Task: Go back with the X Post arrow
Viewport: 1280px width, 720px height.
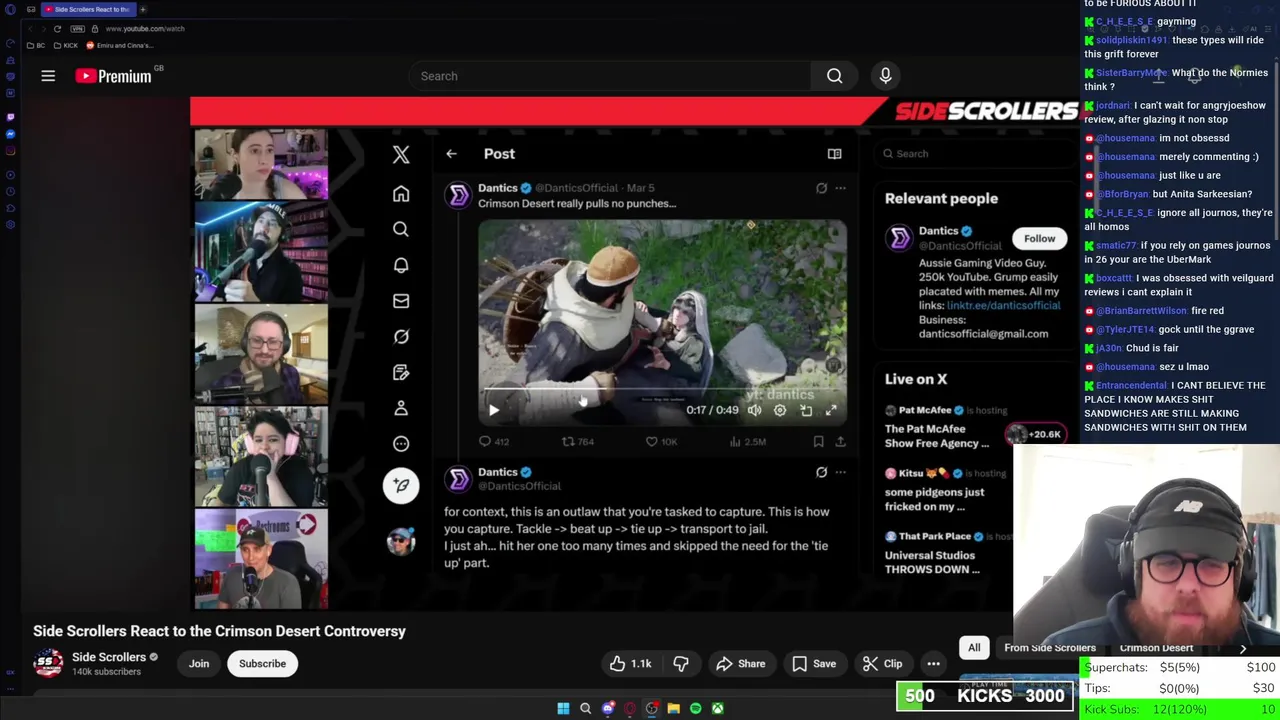Action: tap(451, 154)
